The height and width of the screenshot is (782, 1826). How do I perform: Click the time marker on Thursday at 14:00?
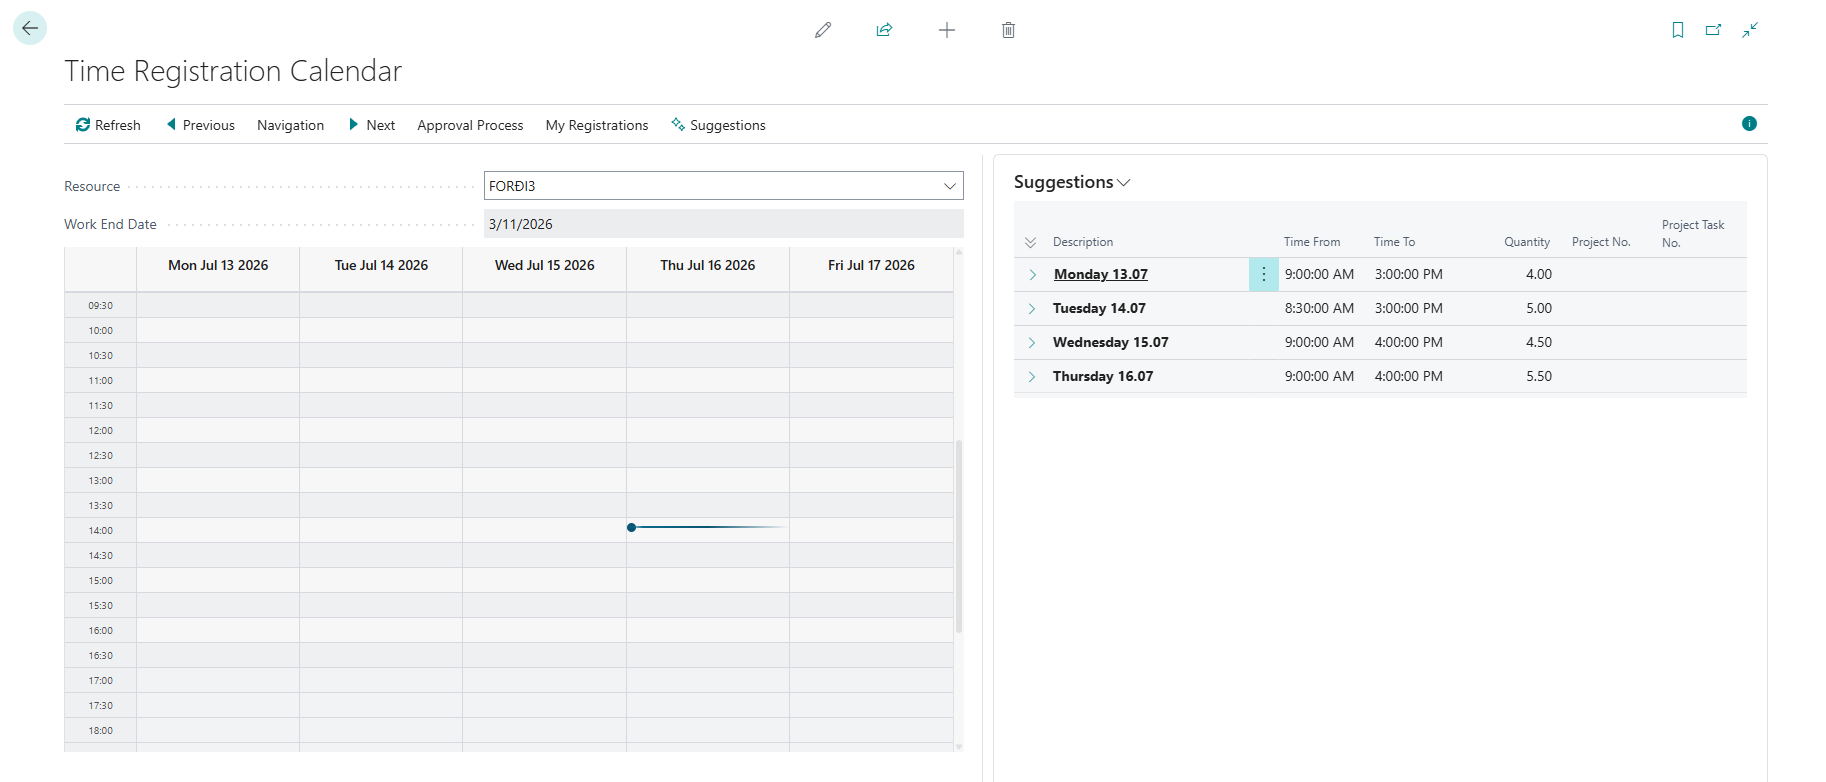(631, 527)
